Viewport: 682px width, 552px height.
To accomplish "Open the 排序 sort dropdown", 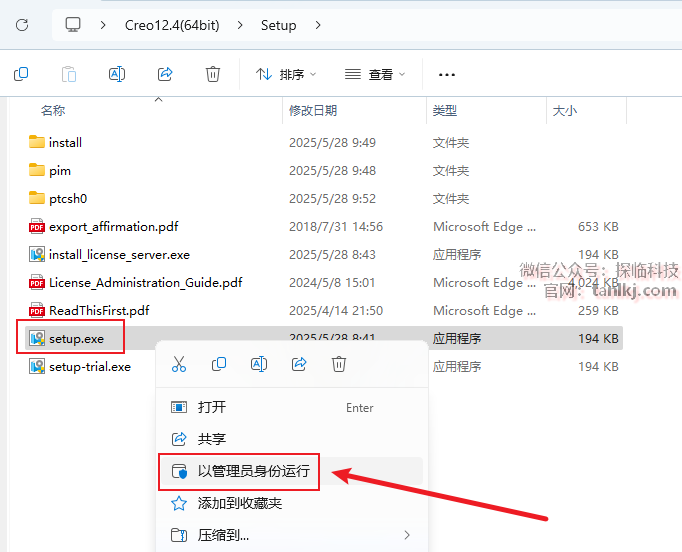I will 286,74.
